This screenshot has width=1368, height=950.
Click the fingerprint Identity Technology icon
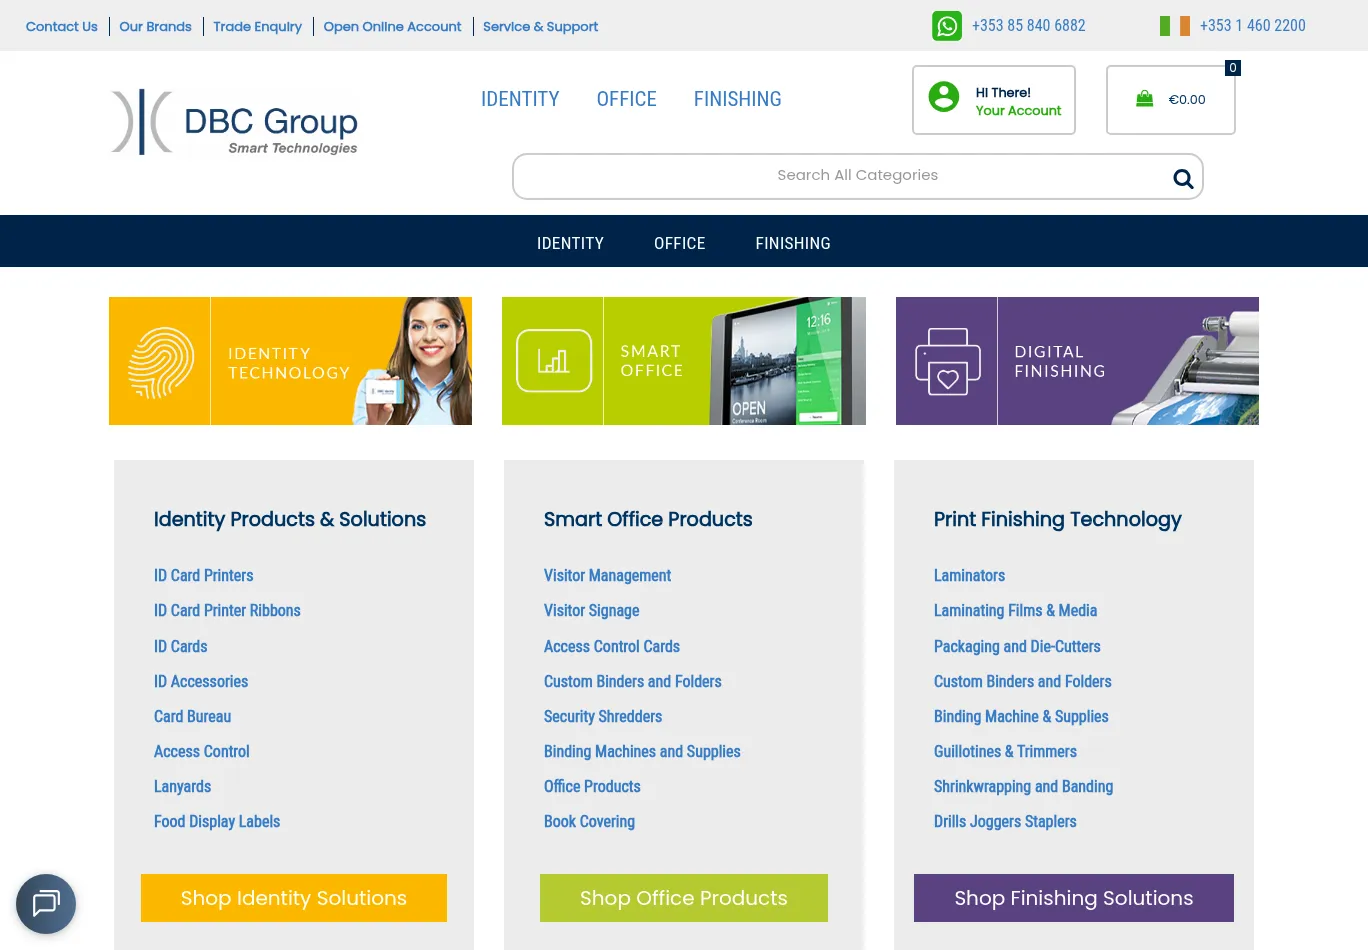(x=161, y=362)
